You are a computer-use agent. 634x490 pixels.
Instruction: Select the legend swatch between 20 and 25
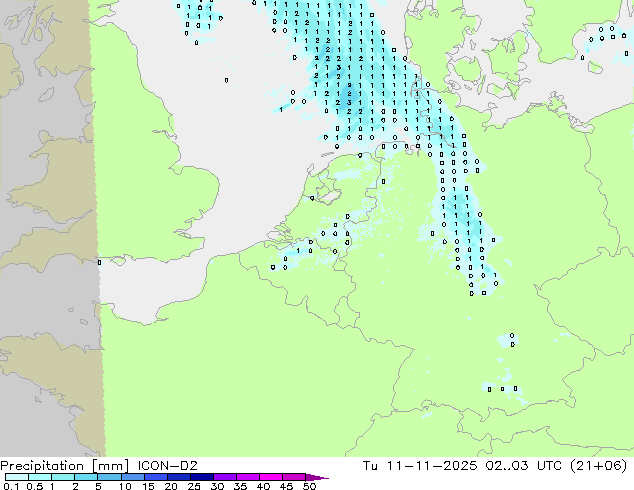click(x=179, y=477)
